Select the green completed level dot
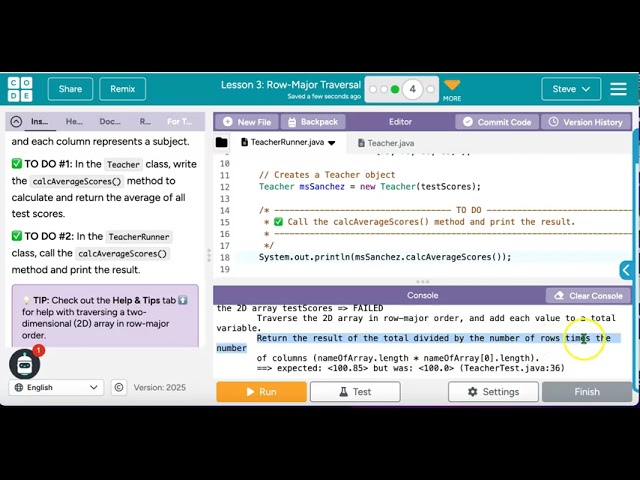The image size is (640, 480). point(395,89)
